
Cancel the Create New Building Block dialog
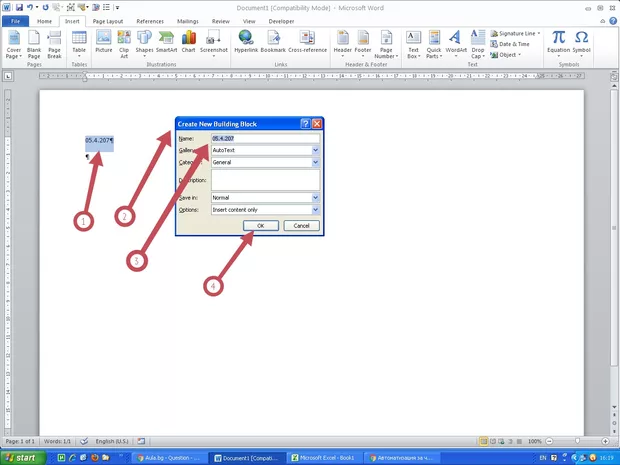(301, 225)
